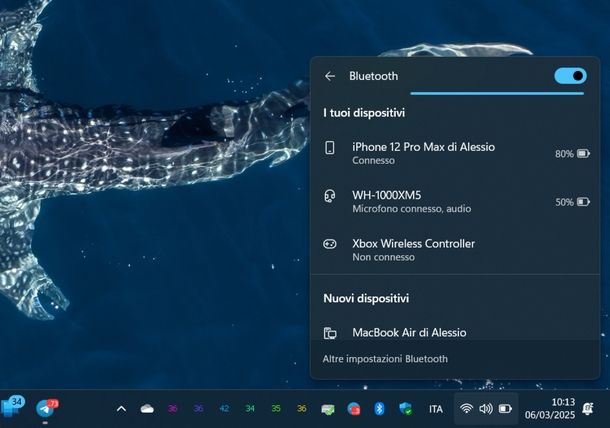
Task: Turn off the Bluetooth toggle switch
Action: point(570,76)
